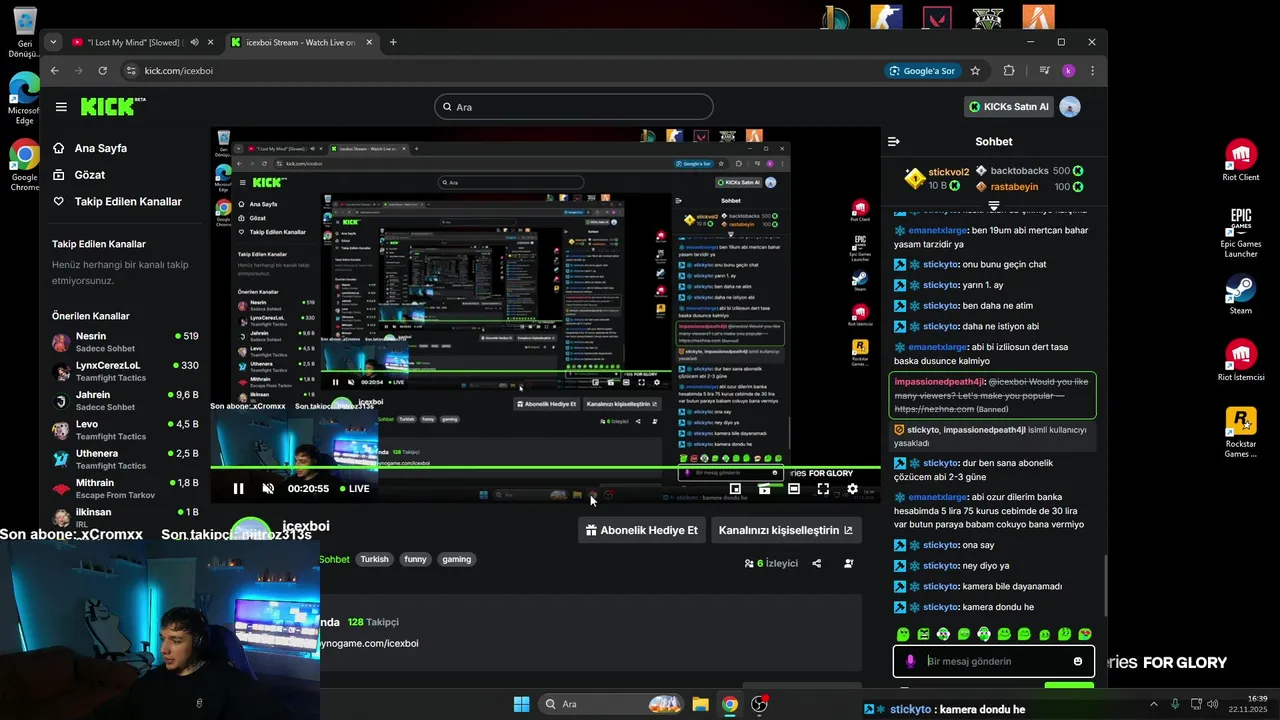Viewport: 1280px width, 720px height.
Task: Select the funny tag
Action: (x=415, y=560)
